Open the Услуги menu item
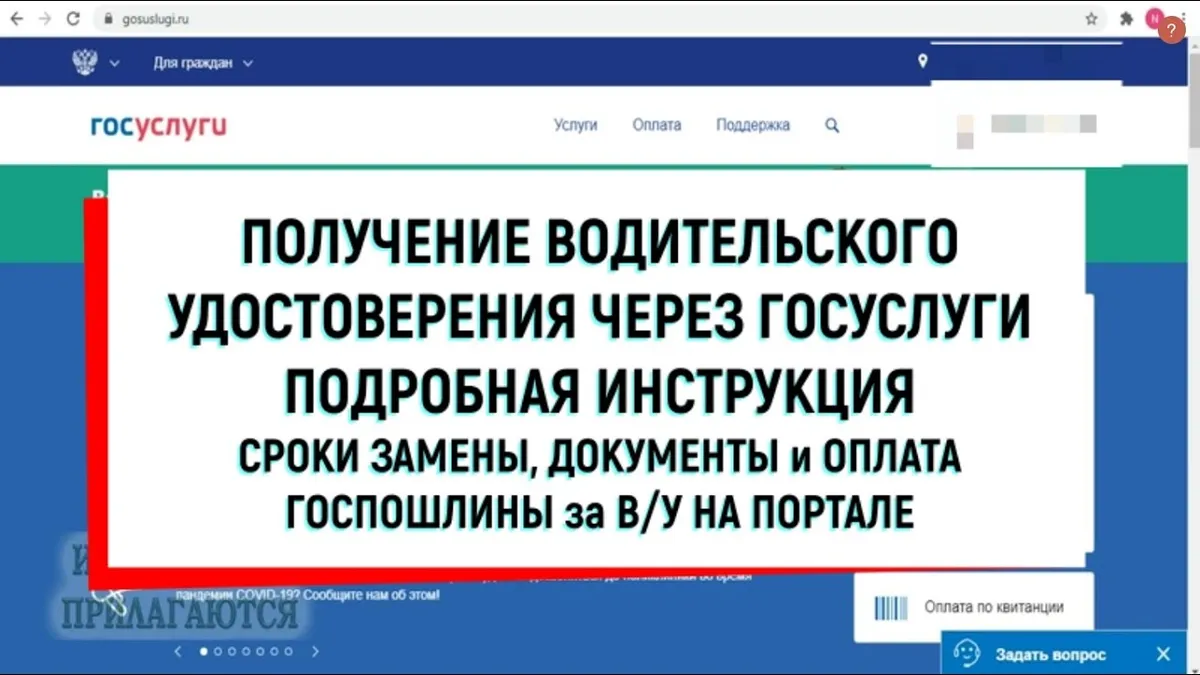This screenshot has width=1200, height=675. [575, 125]
